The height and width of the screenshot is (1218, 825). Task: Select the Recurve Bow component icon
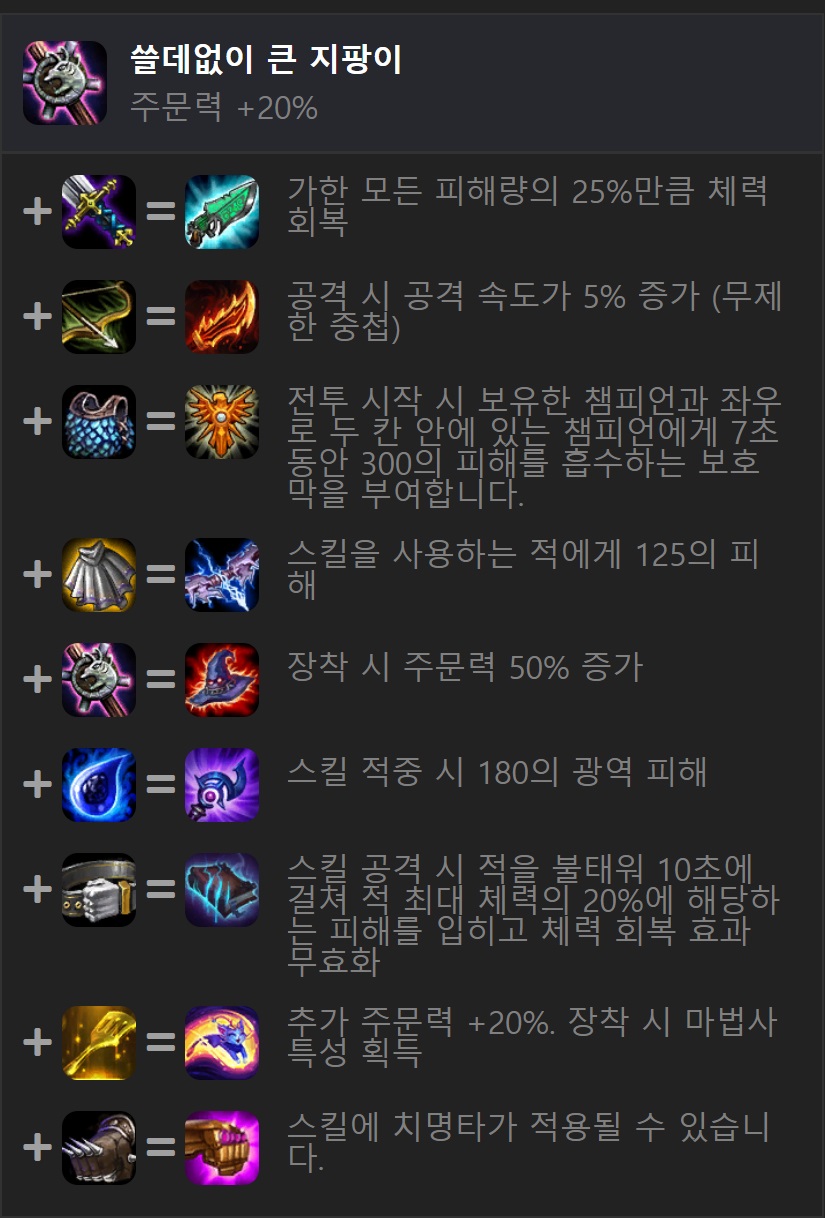point(99,317)
